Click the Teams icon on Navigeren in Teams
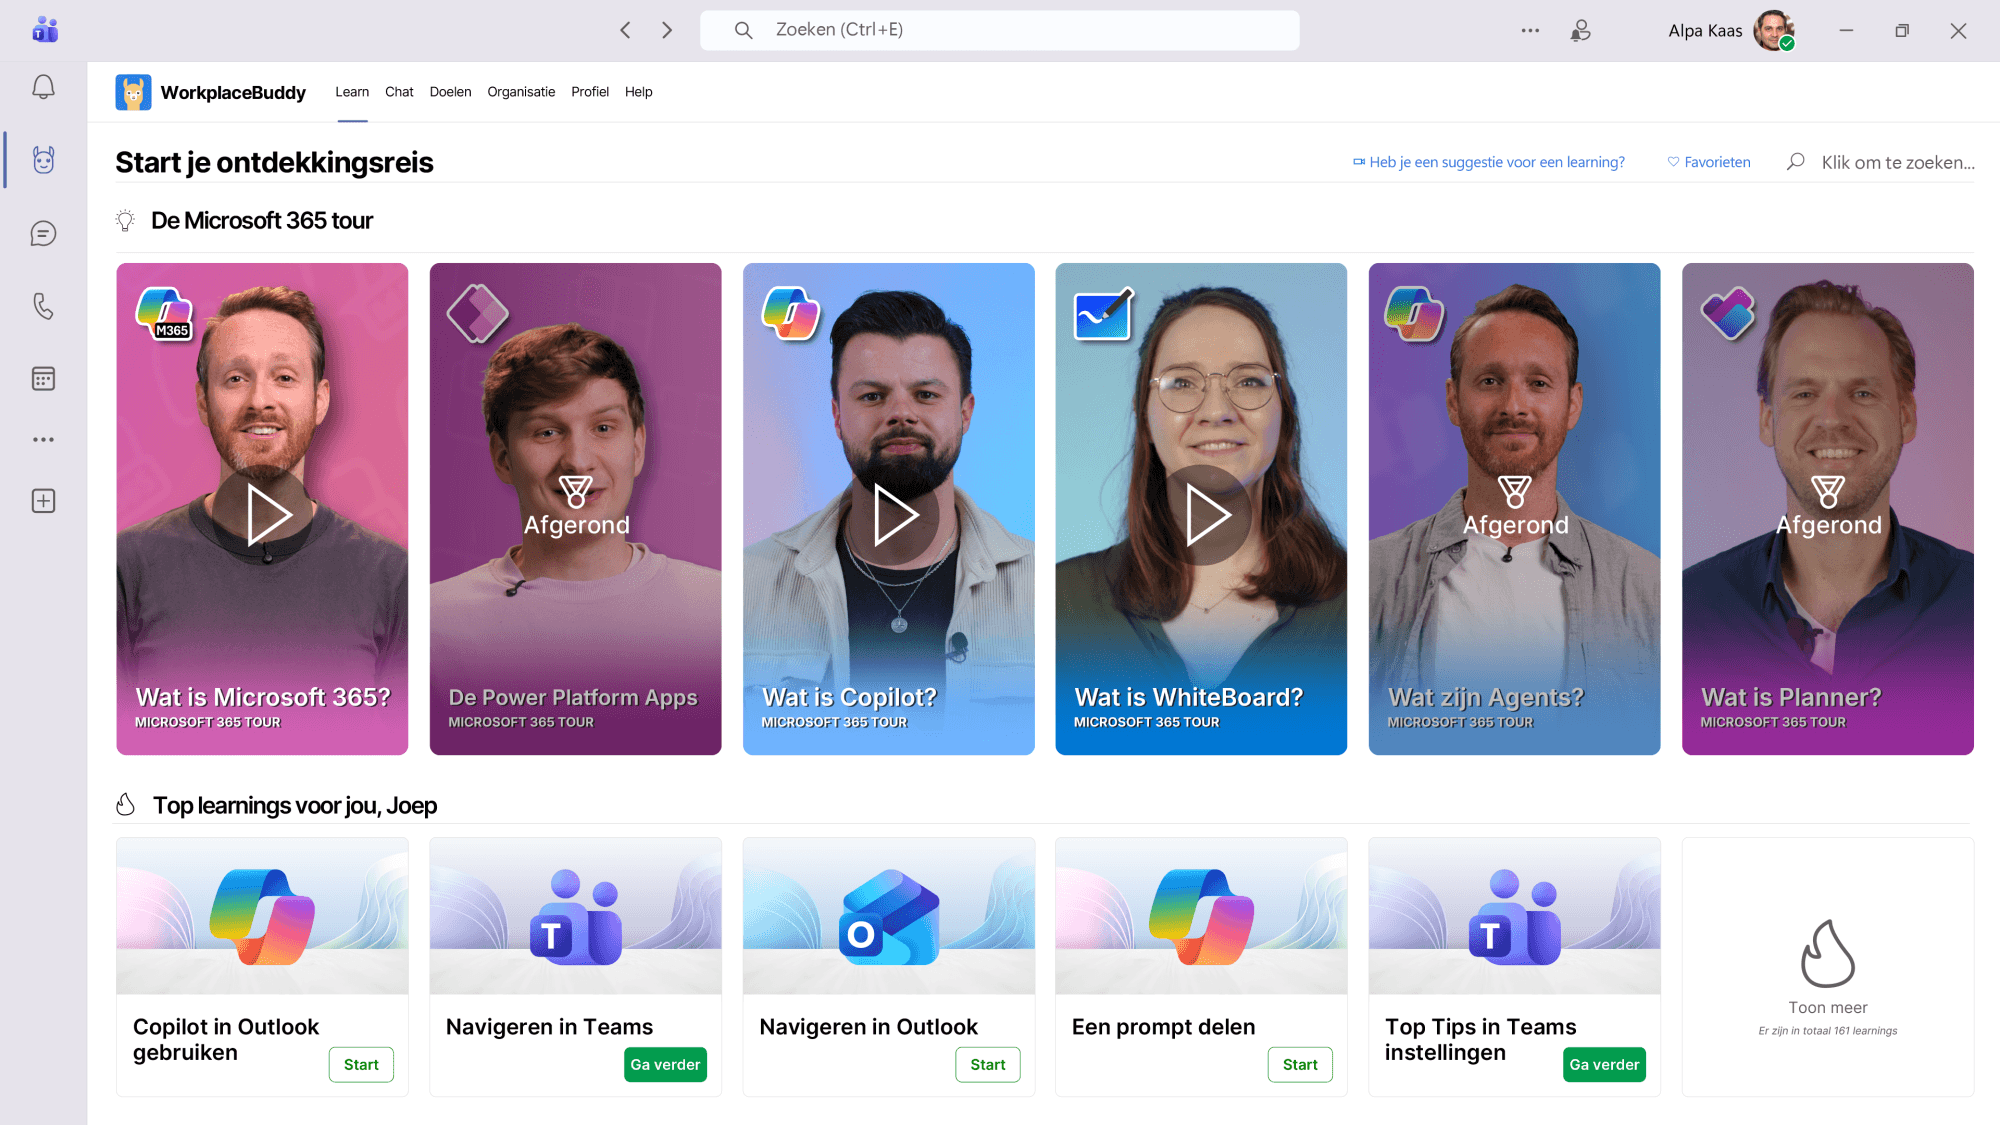2000x1125 pixels. [x=576, y=916]
